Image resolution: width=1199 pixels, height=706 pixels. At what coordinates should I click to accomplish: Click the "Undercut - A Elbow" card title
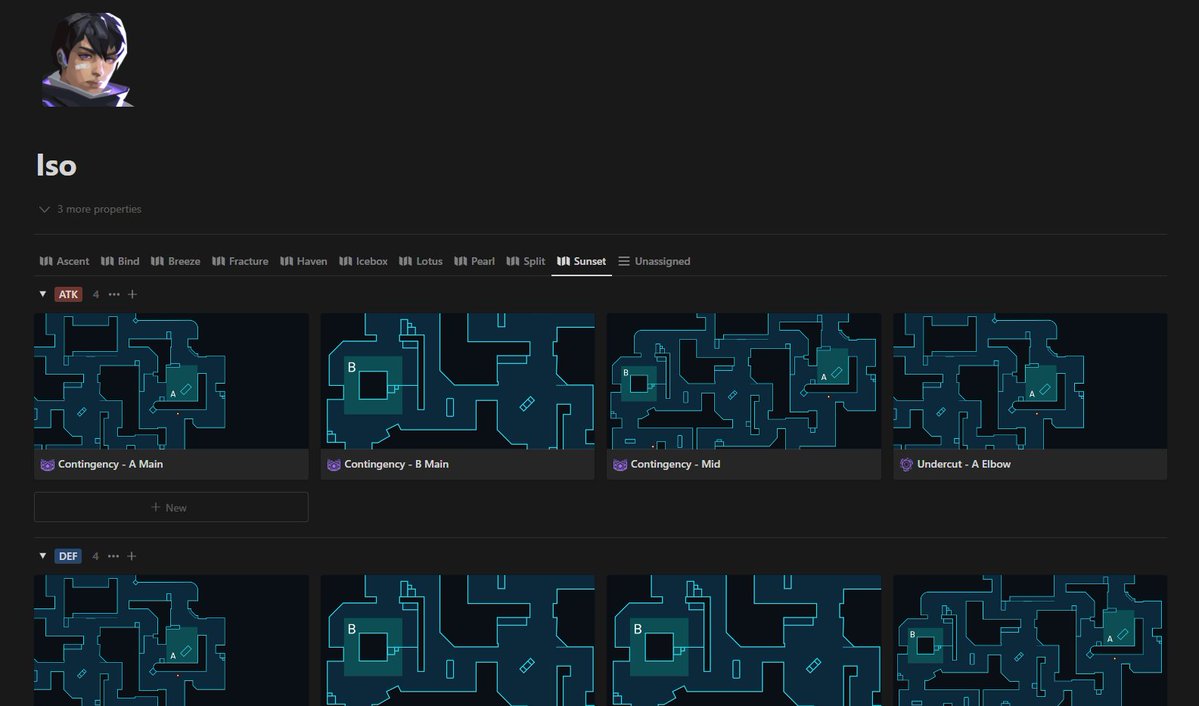(x=963, y=464)
